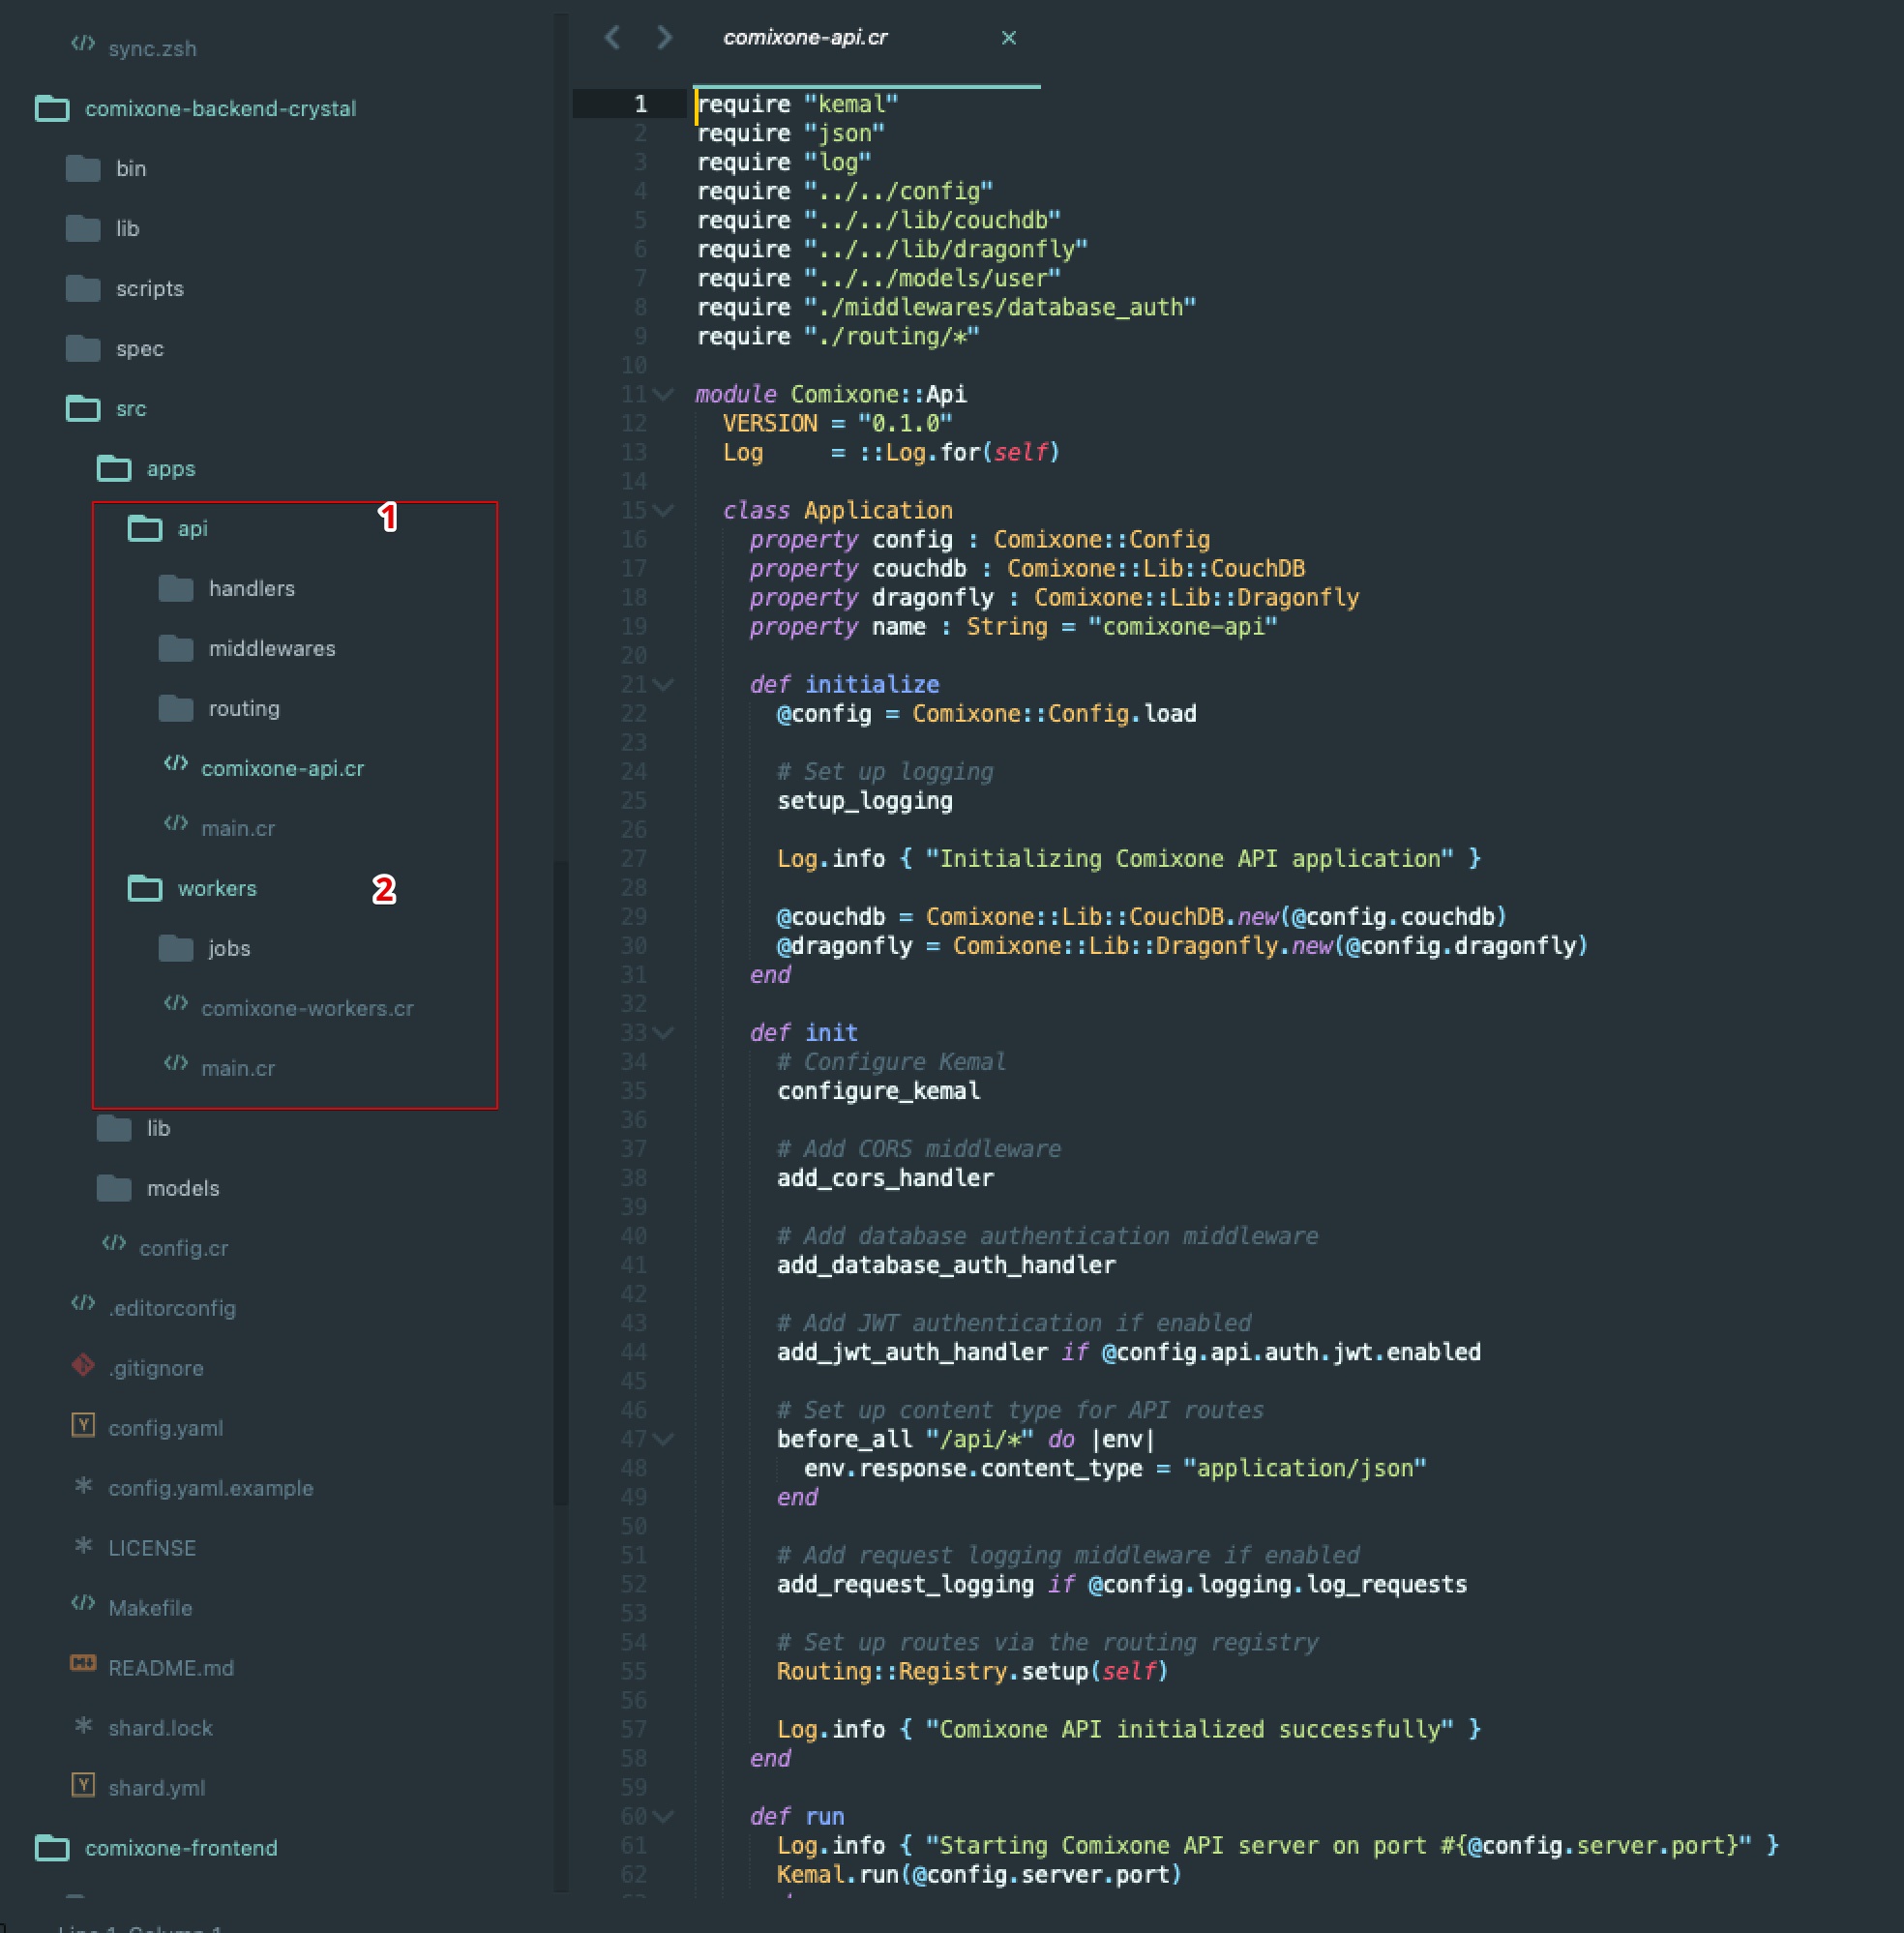1904x1933 pixels.
Task: Click the comixone-api.cr file icon in sidebar
Action: [176, 764]
